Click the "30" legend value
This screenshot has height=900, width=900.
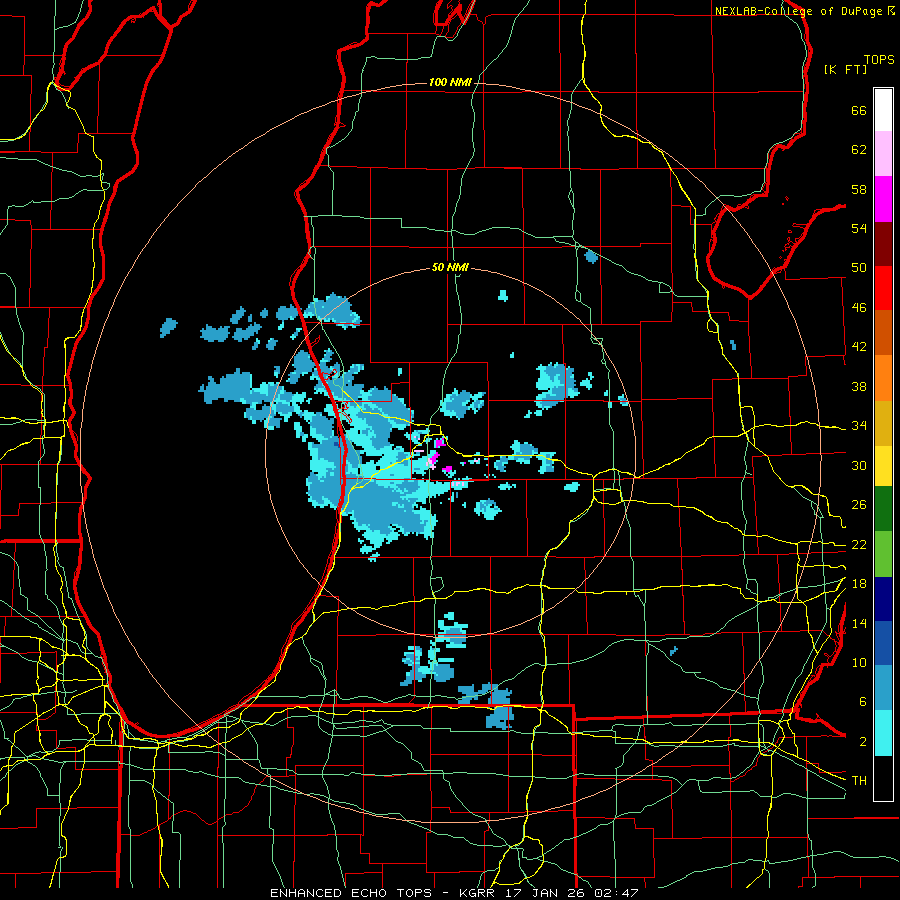(859, 465)
